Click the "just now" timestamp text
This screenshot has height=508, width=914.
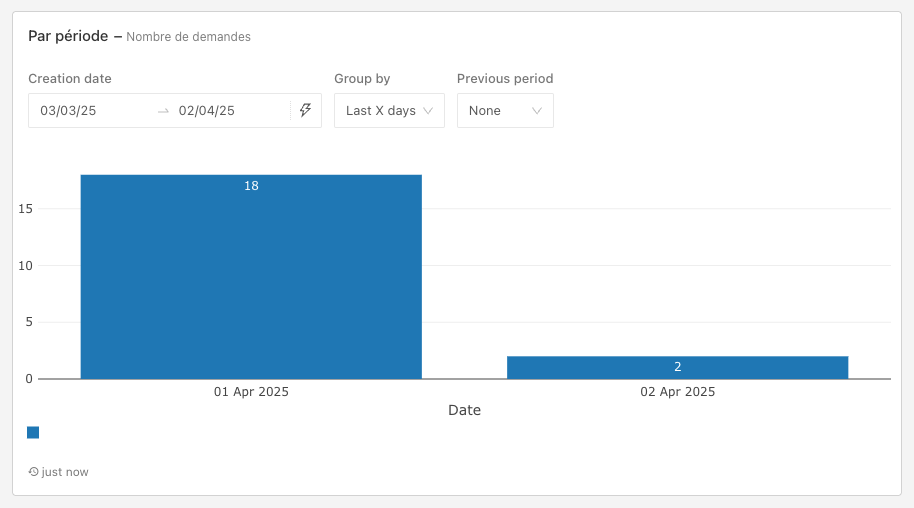[x=65, y=472]
